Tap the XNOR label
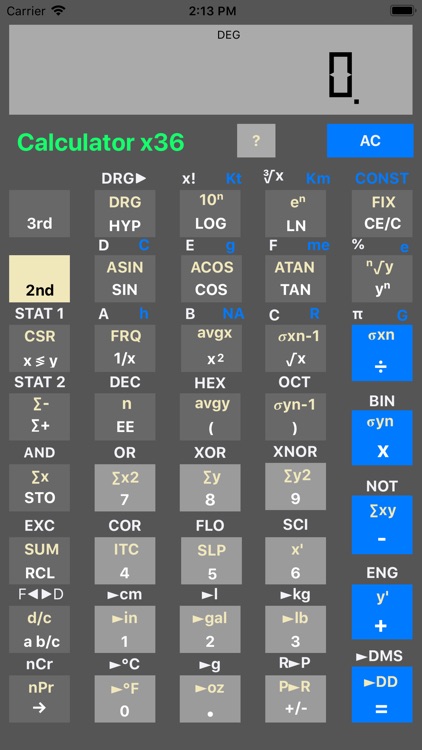The width and height of the screenshot is (422, 750). [295, 452]
